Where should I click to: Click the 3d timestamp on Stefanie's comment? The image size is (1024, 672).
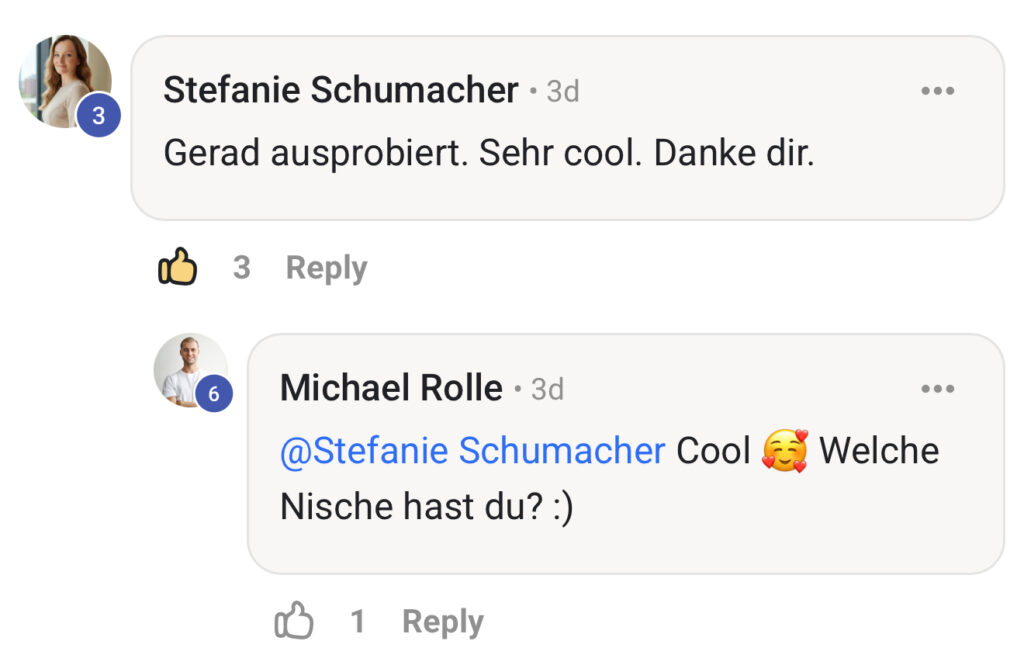[562, 90]
